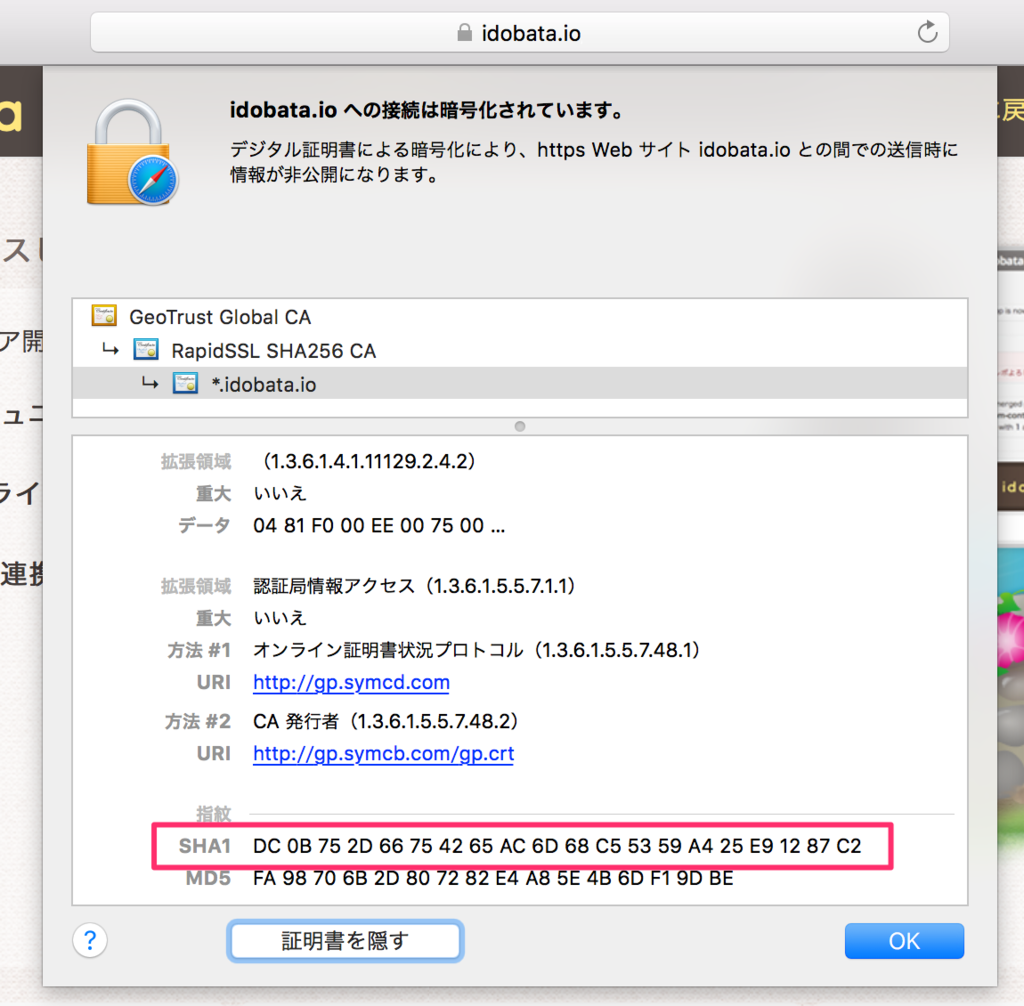Select *.idobata.io certificate row
Image resolution: width=1024 pixels, height=1006 pixels.
519,383
